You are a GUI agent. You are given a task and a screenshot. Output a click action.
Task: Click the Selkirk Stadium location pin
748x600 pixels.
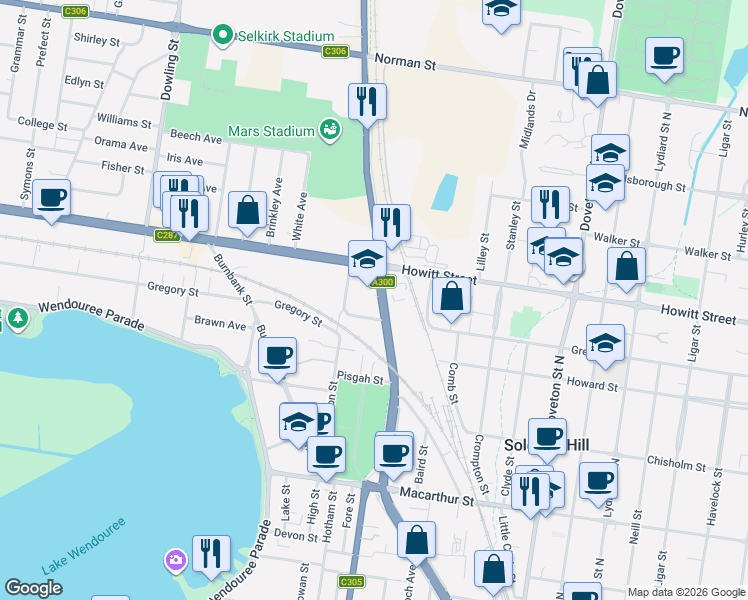tap(222, 35)
